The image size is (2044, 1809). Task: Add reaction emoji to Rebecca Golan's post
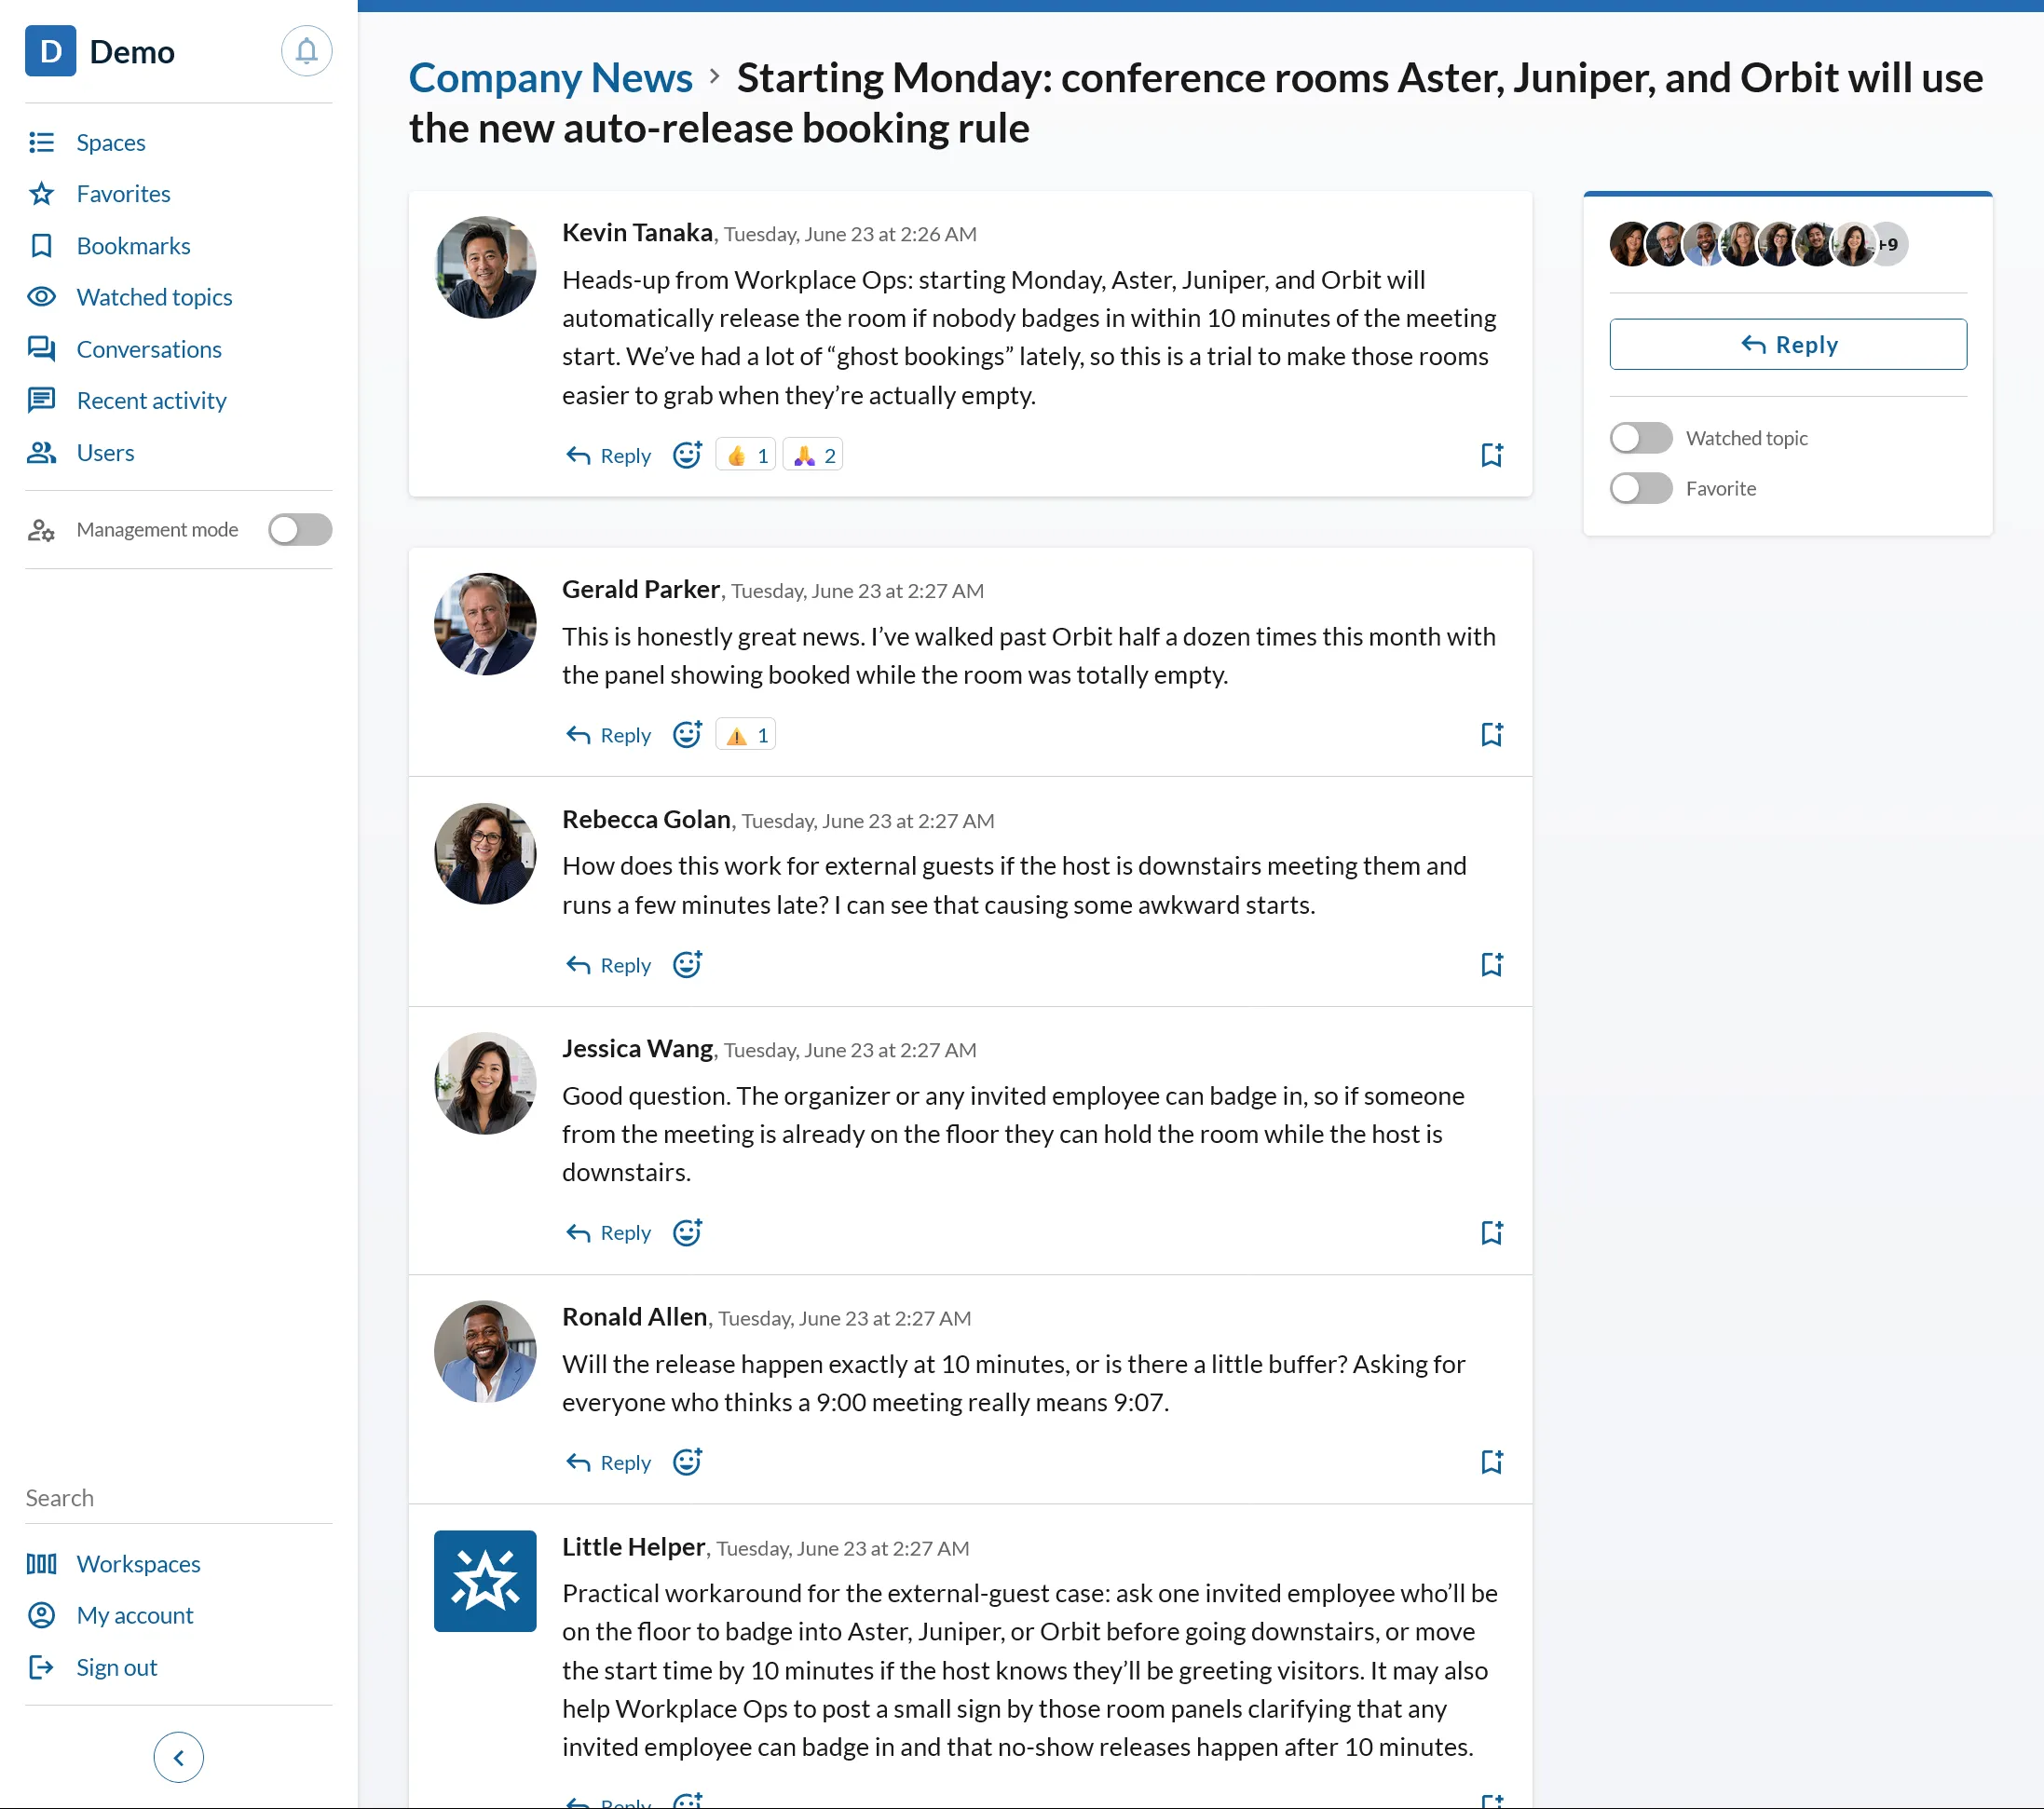pos(687,965)
